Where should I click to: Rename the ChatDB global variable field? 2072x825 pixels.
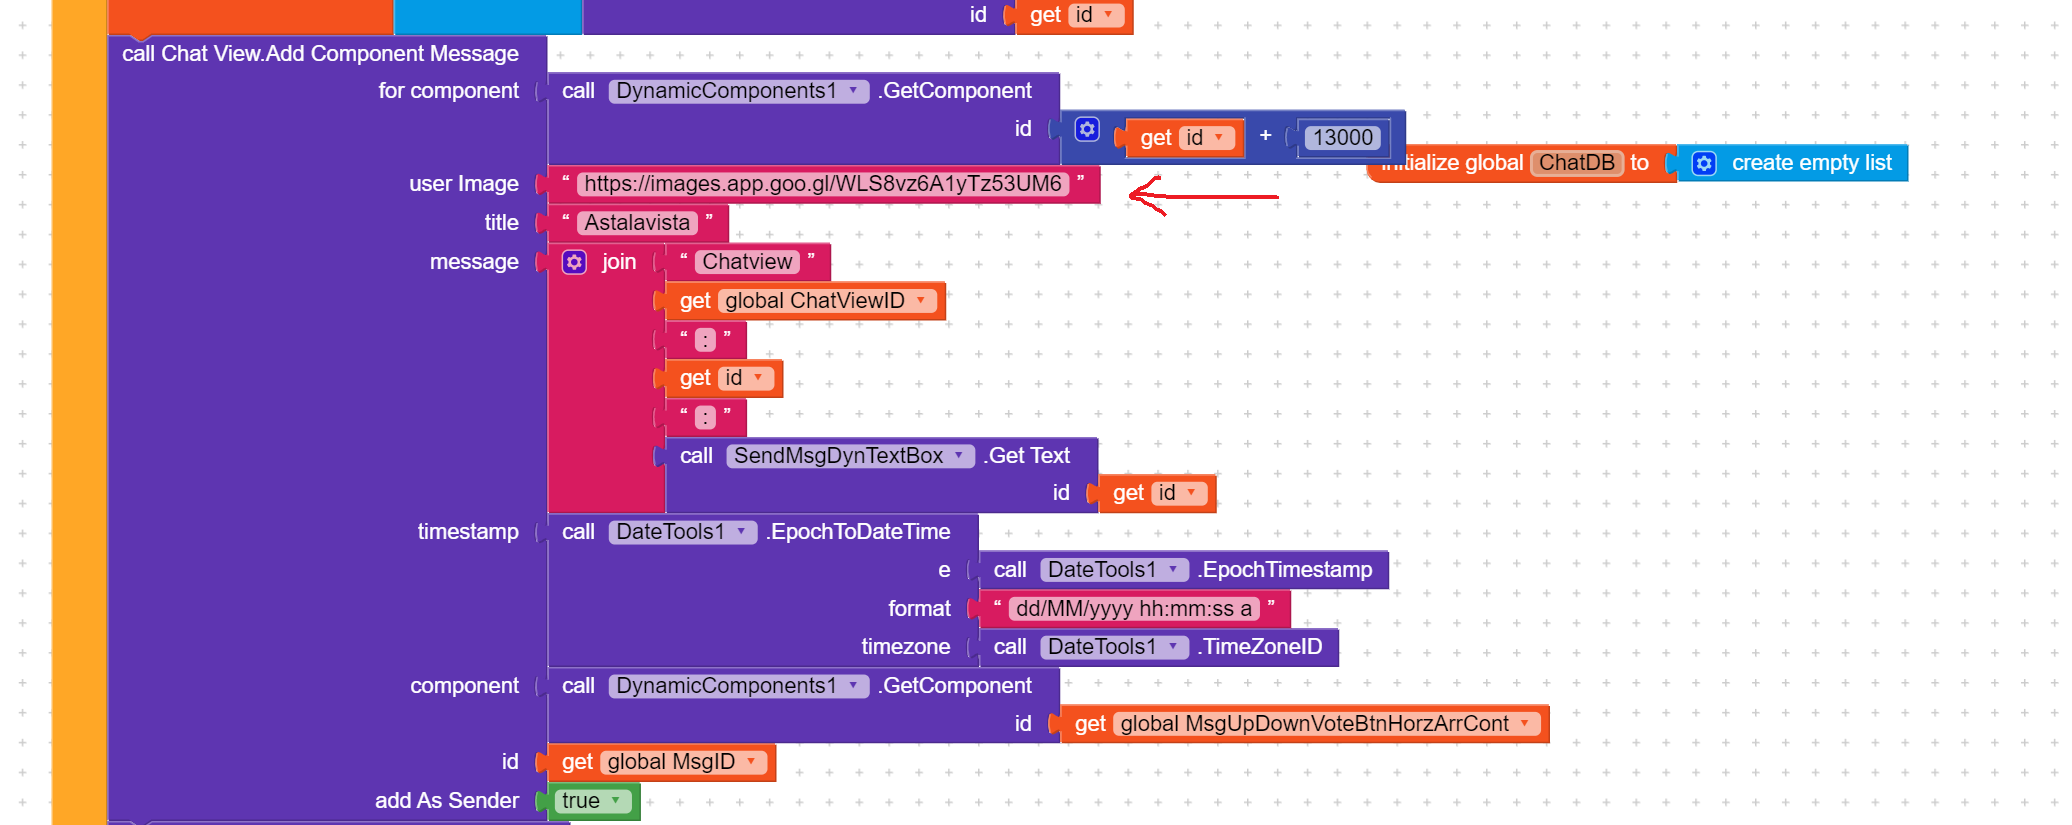(x=1577, y=163)
